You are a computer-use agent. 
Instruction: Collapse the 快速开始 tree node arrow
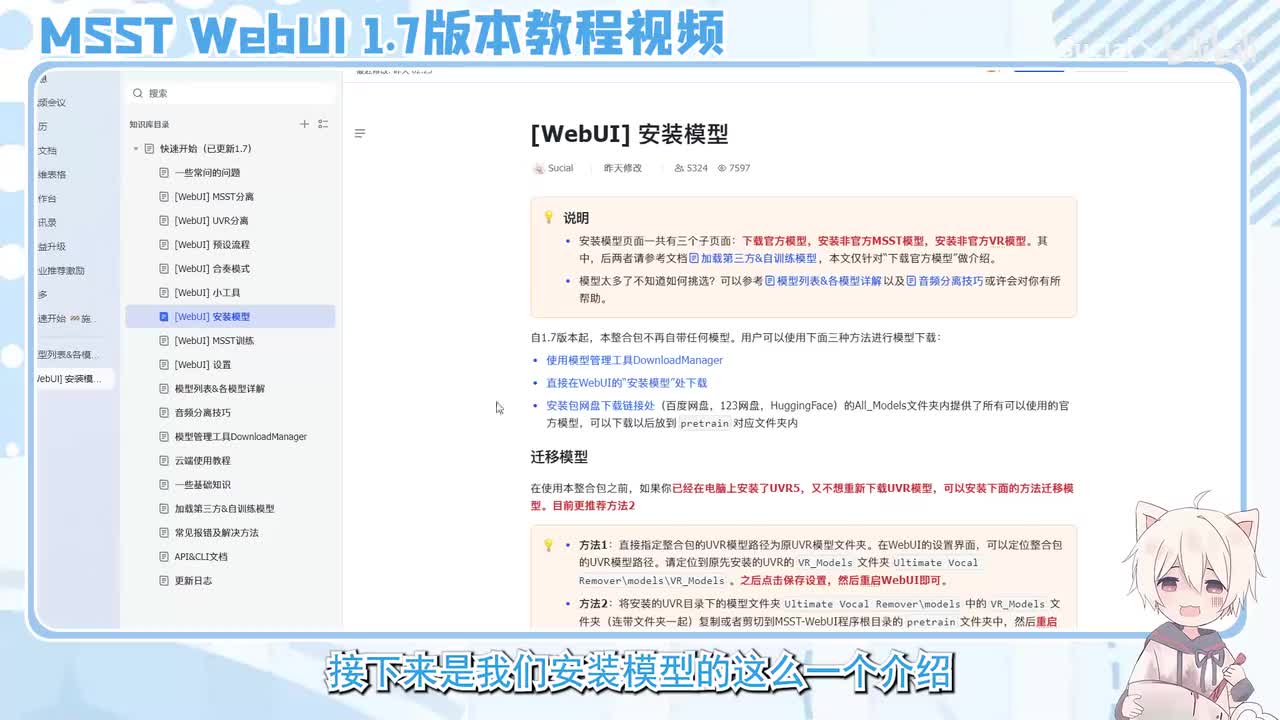click(x=136, y=149)
